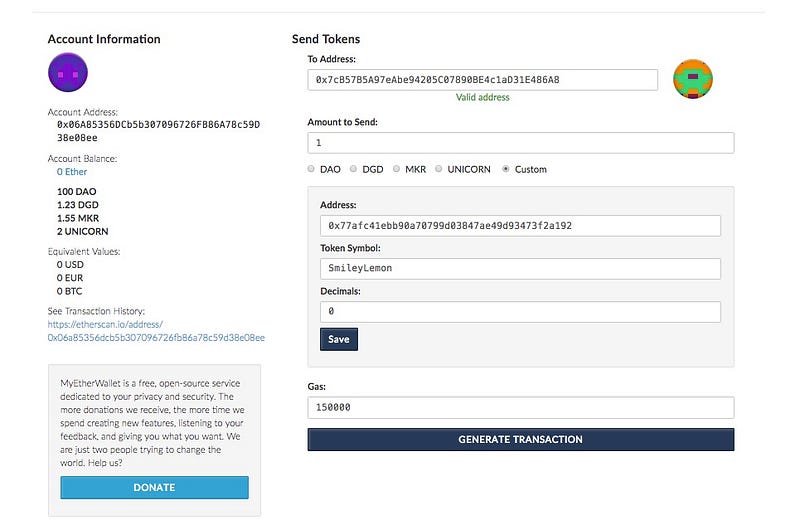Edit the Token Symbol SmileyLemon field
Image resolution: width=800 pixels, height=526 pixels.
[x=520, y=268]
